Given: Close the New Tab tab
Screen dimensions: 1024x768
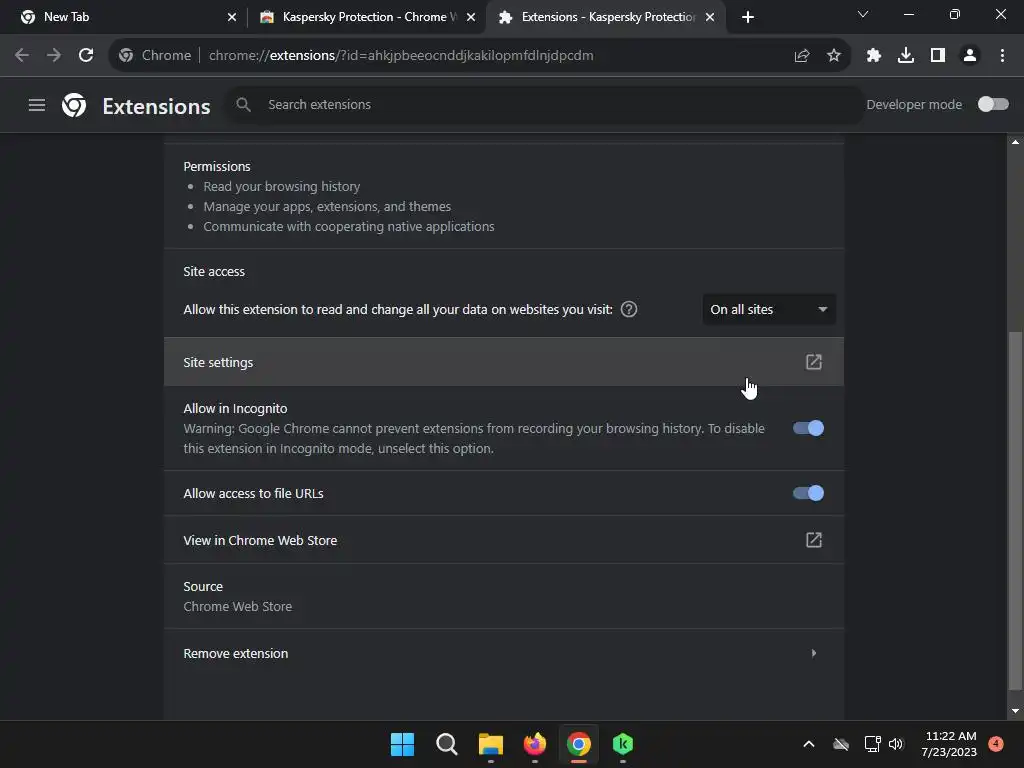Looking at the screenshot, I should (x=232, y=18).
